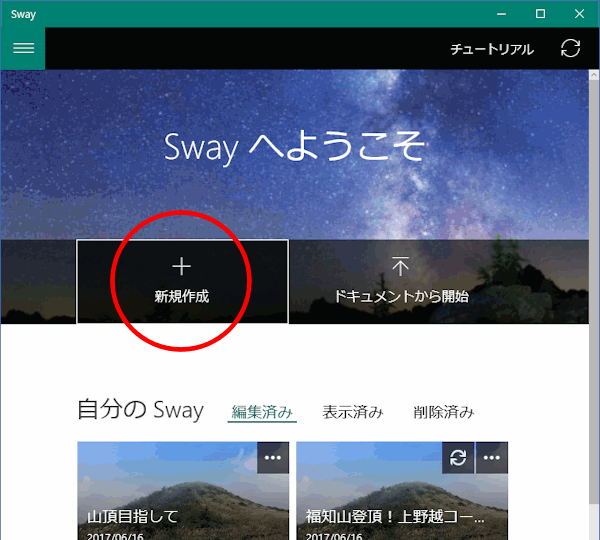Open more options on 福知山登頂 card
Image resolution: width=600 pixels, height=540 pixels.
(x=492, y=458)
